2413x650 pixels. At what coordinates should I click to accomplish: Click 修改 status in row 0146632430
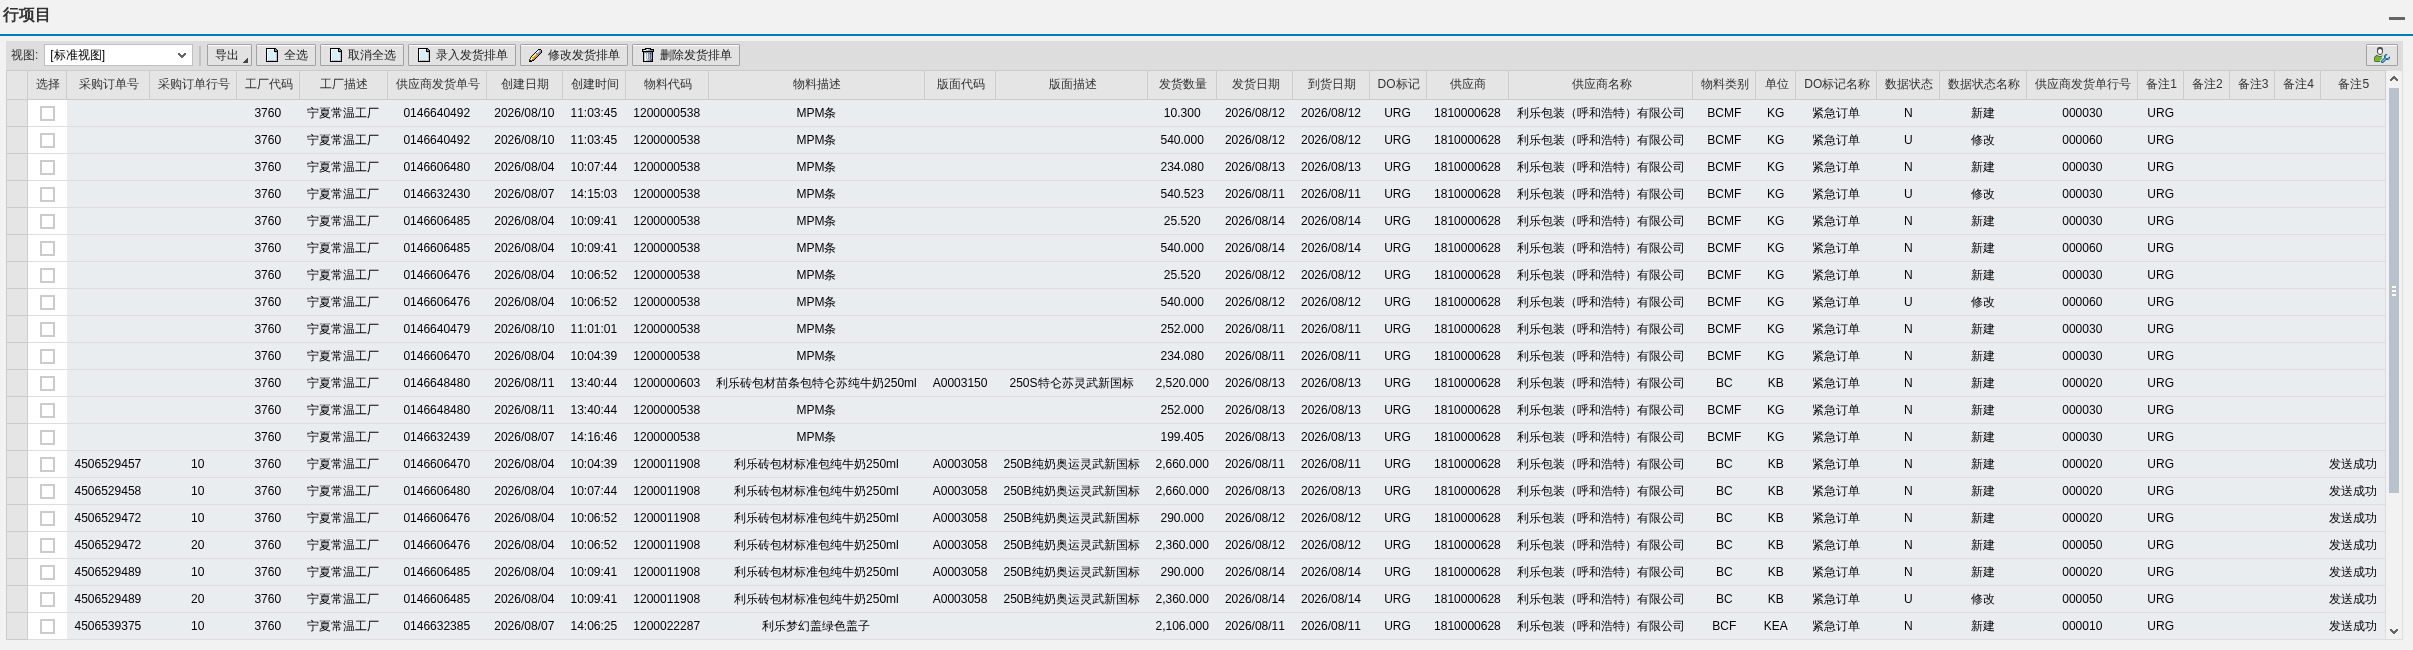click(x=1983, y=194)
